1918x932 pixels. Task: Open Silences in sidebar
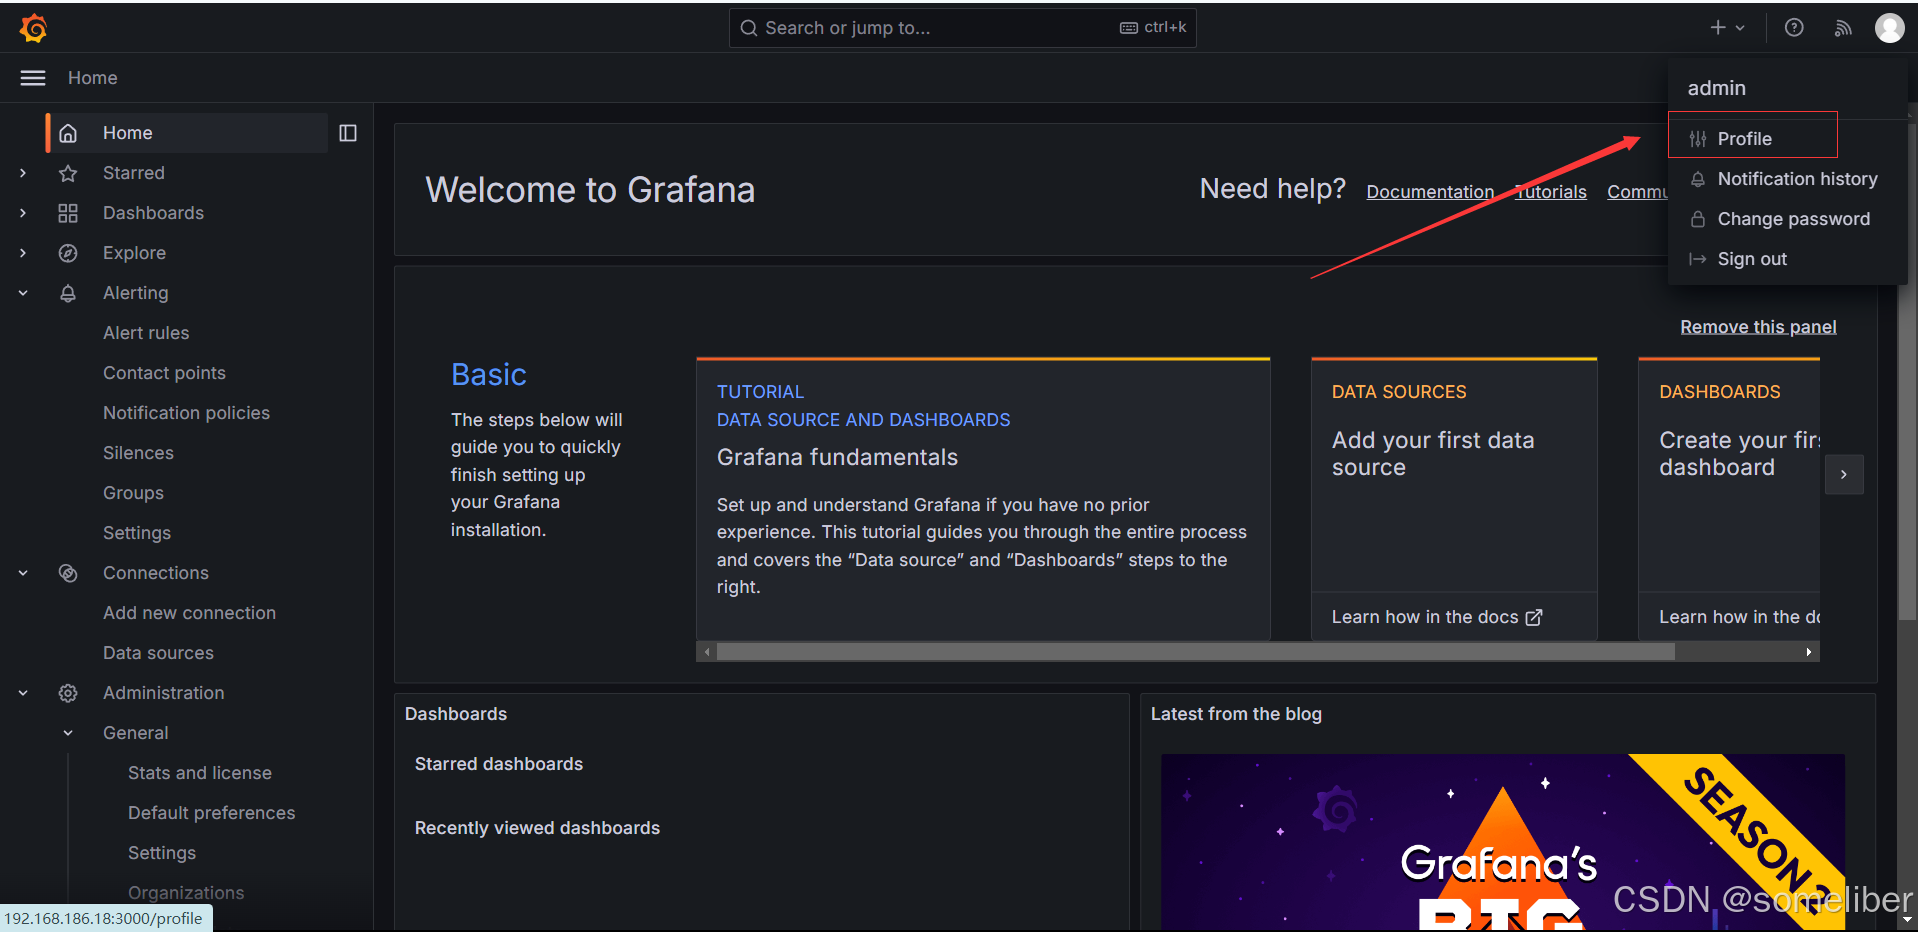click(x=138, y=453)
